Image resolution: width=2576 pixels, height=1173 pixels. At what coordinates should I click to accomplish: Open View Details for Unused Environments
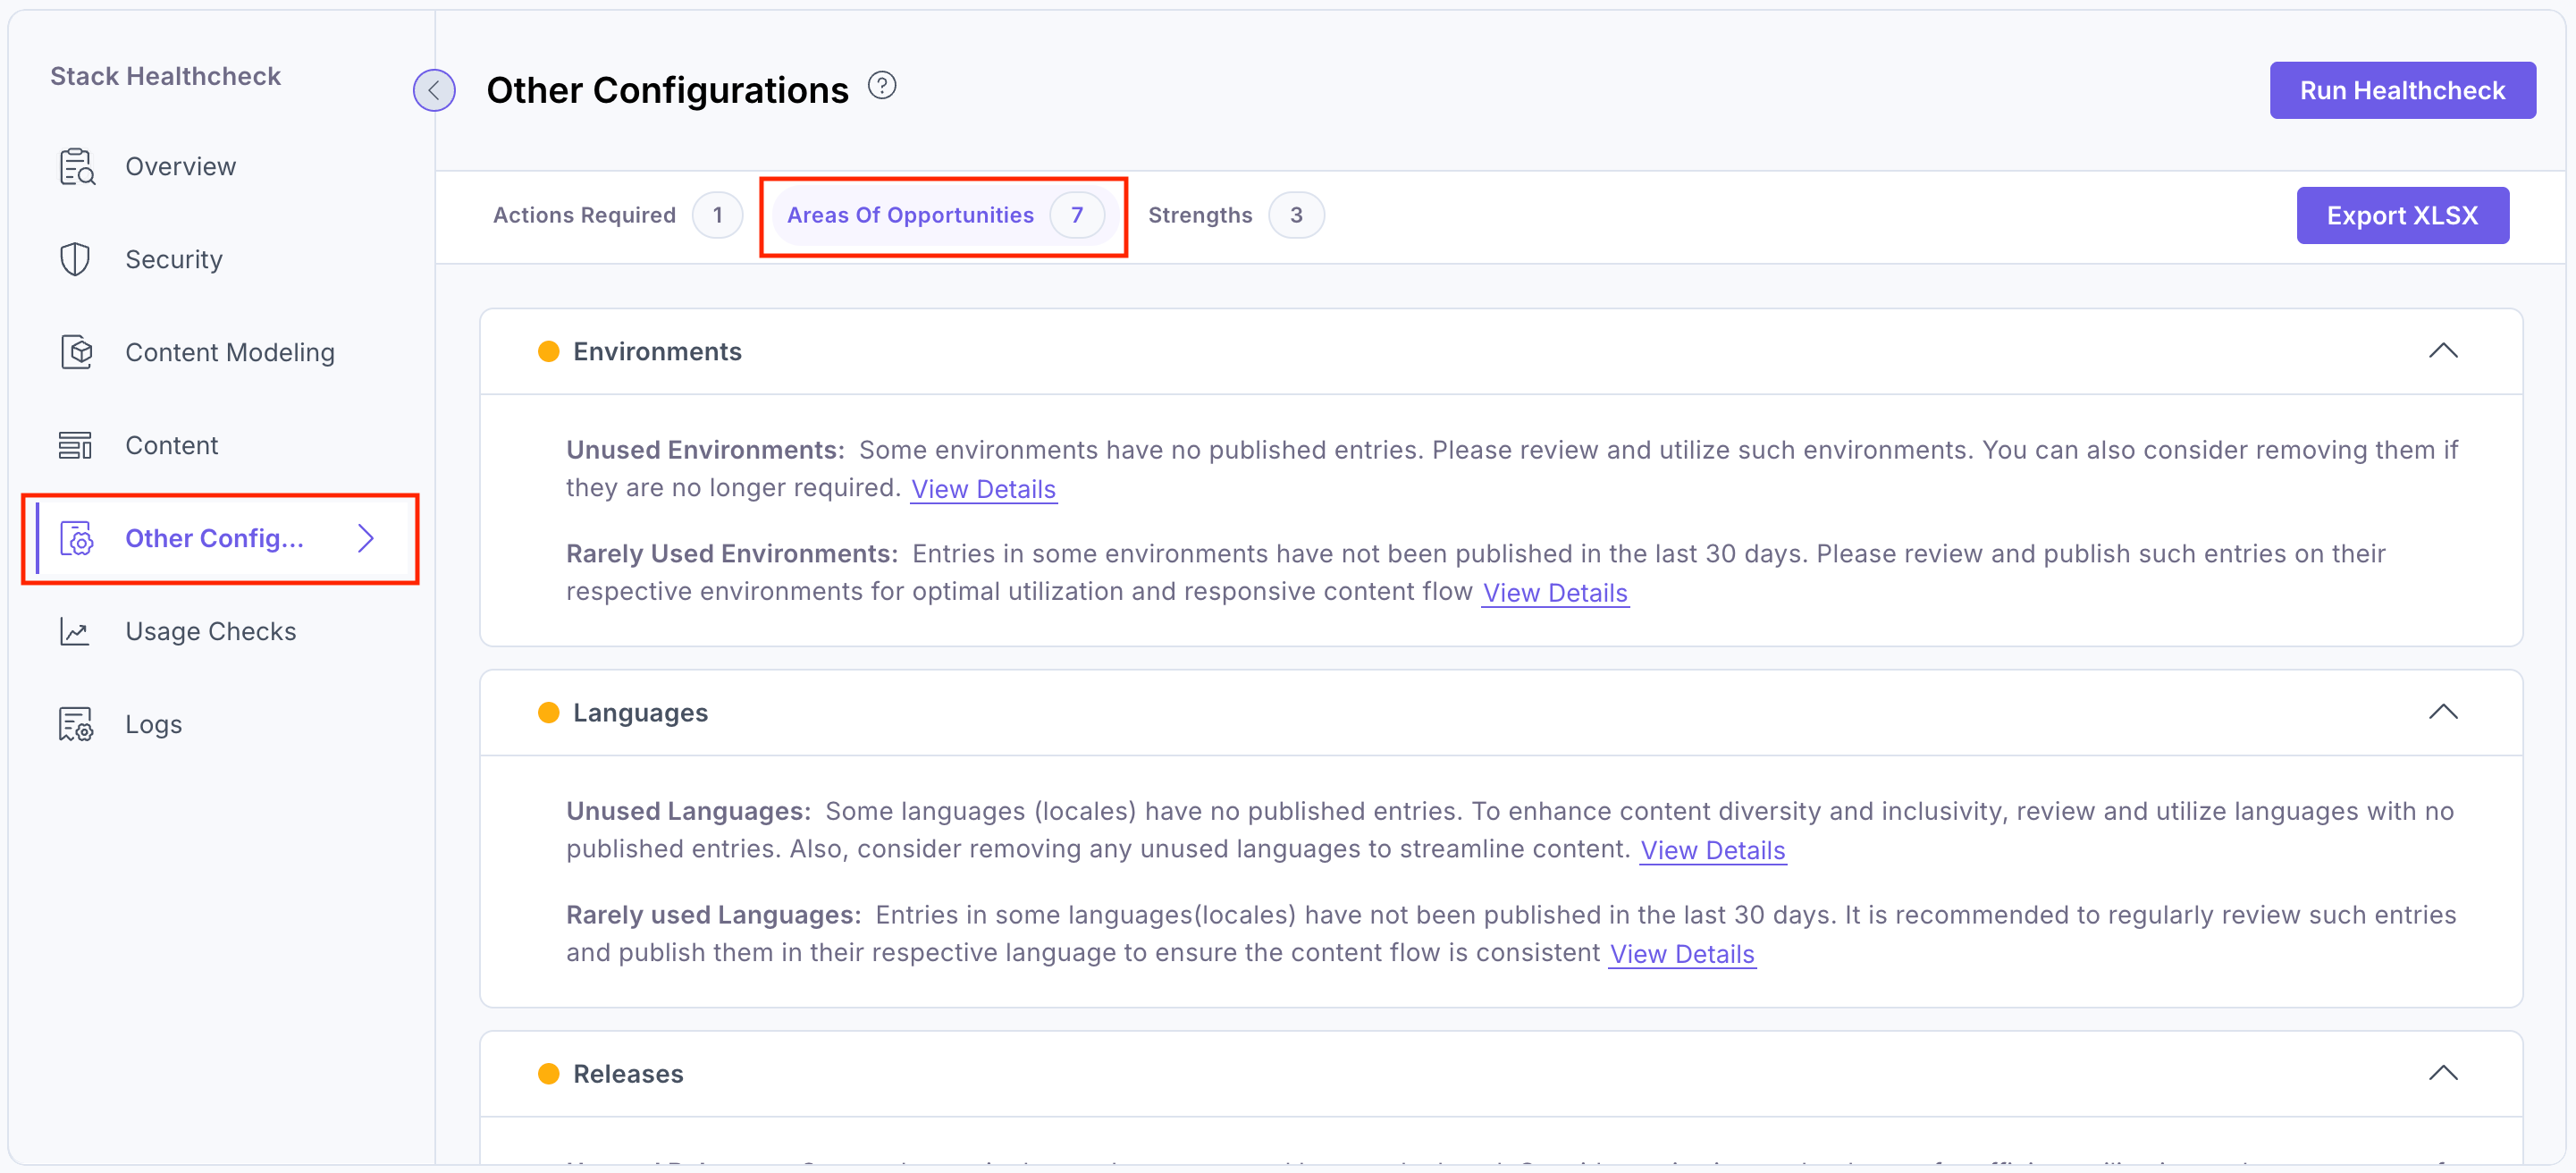click(983, 489)
